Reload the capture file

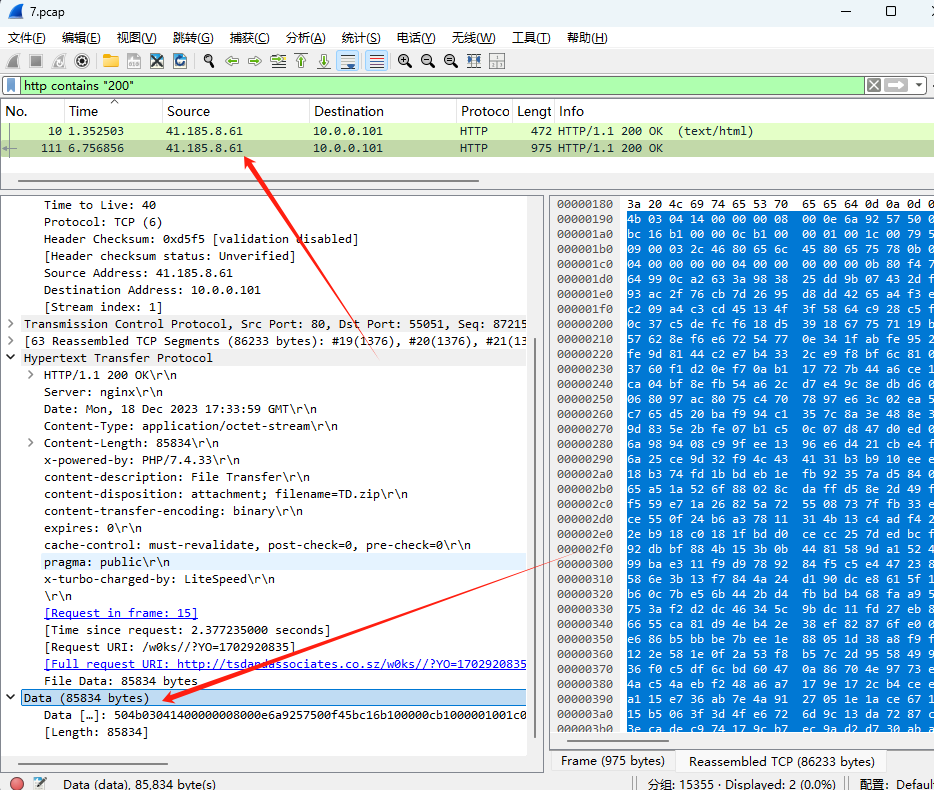tap(180, 61)
